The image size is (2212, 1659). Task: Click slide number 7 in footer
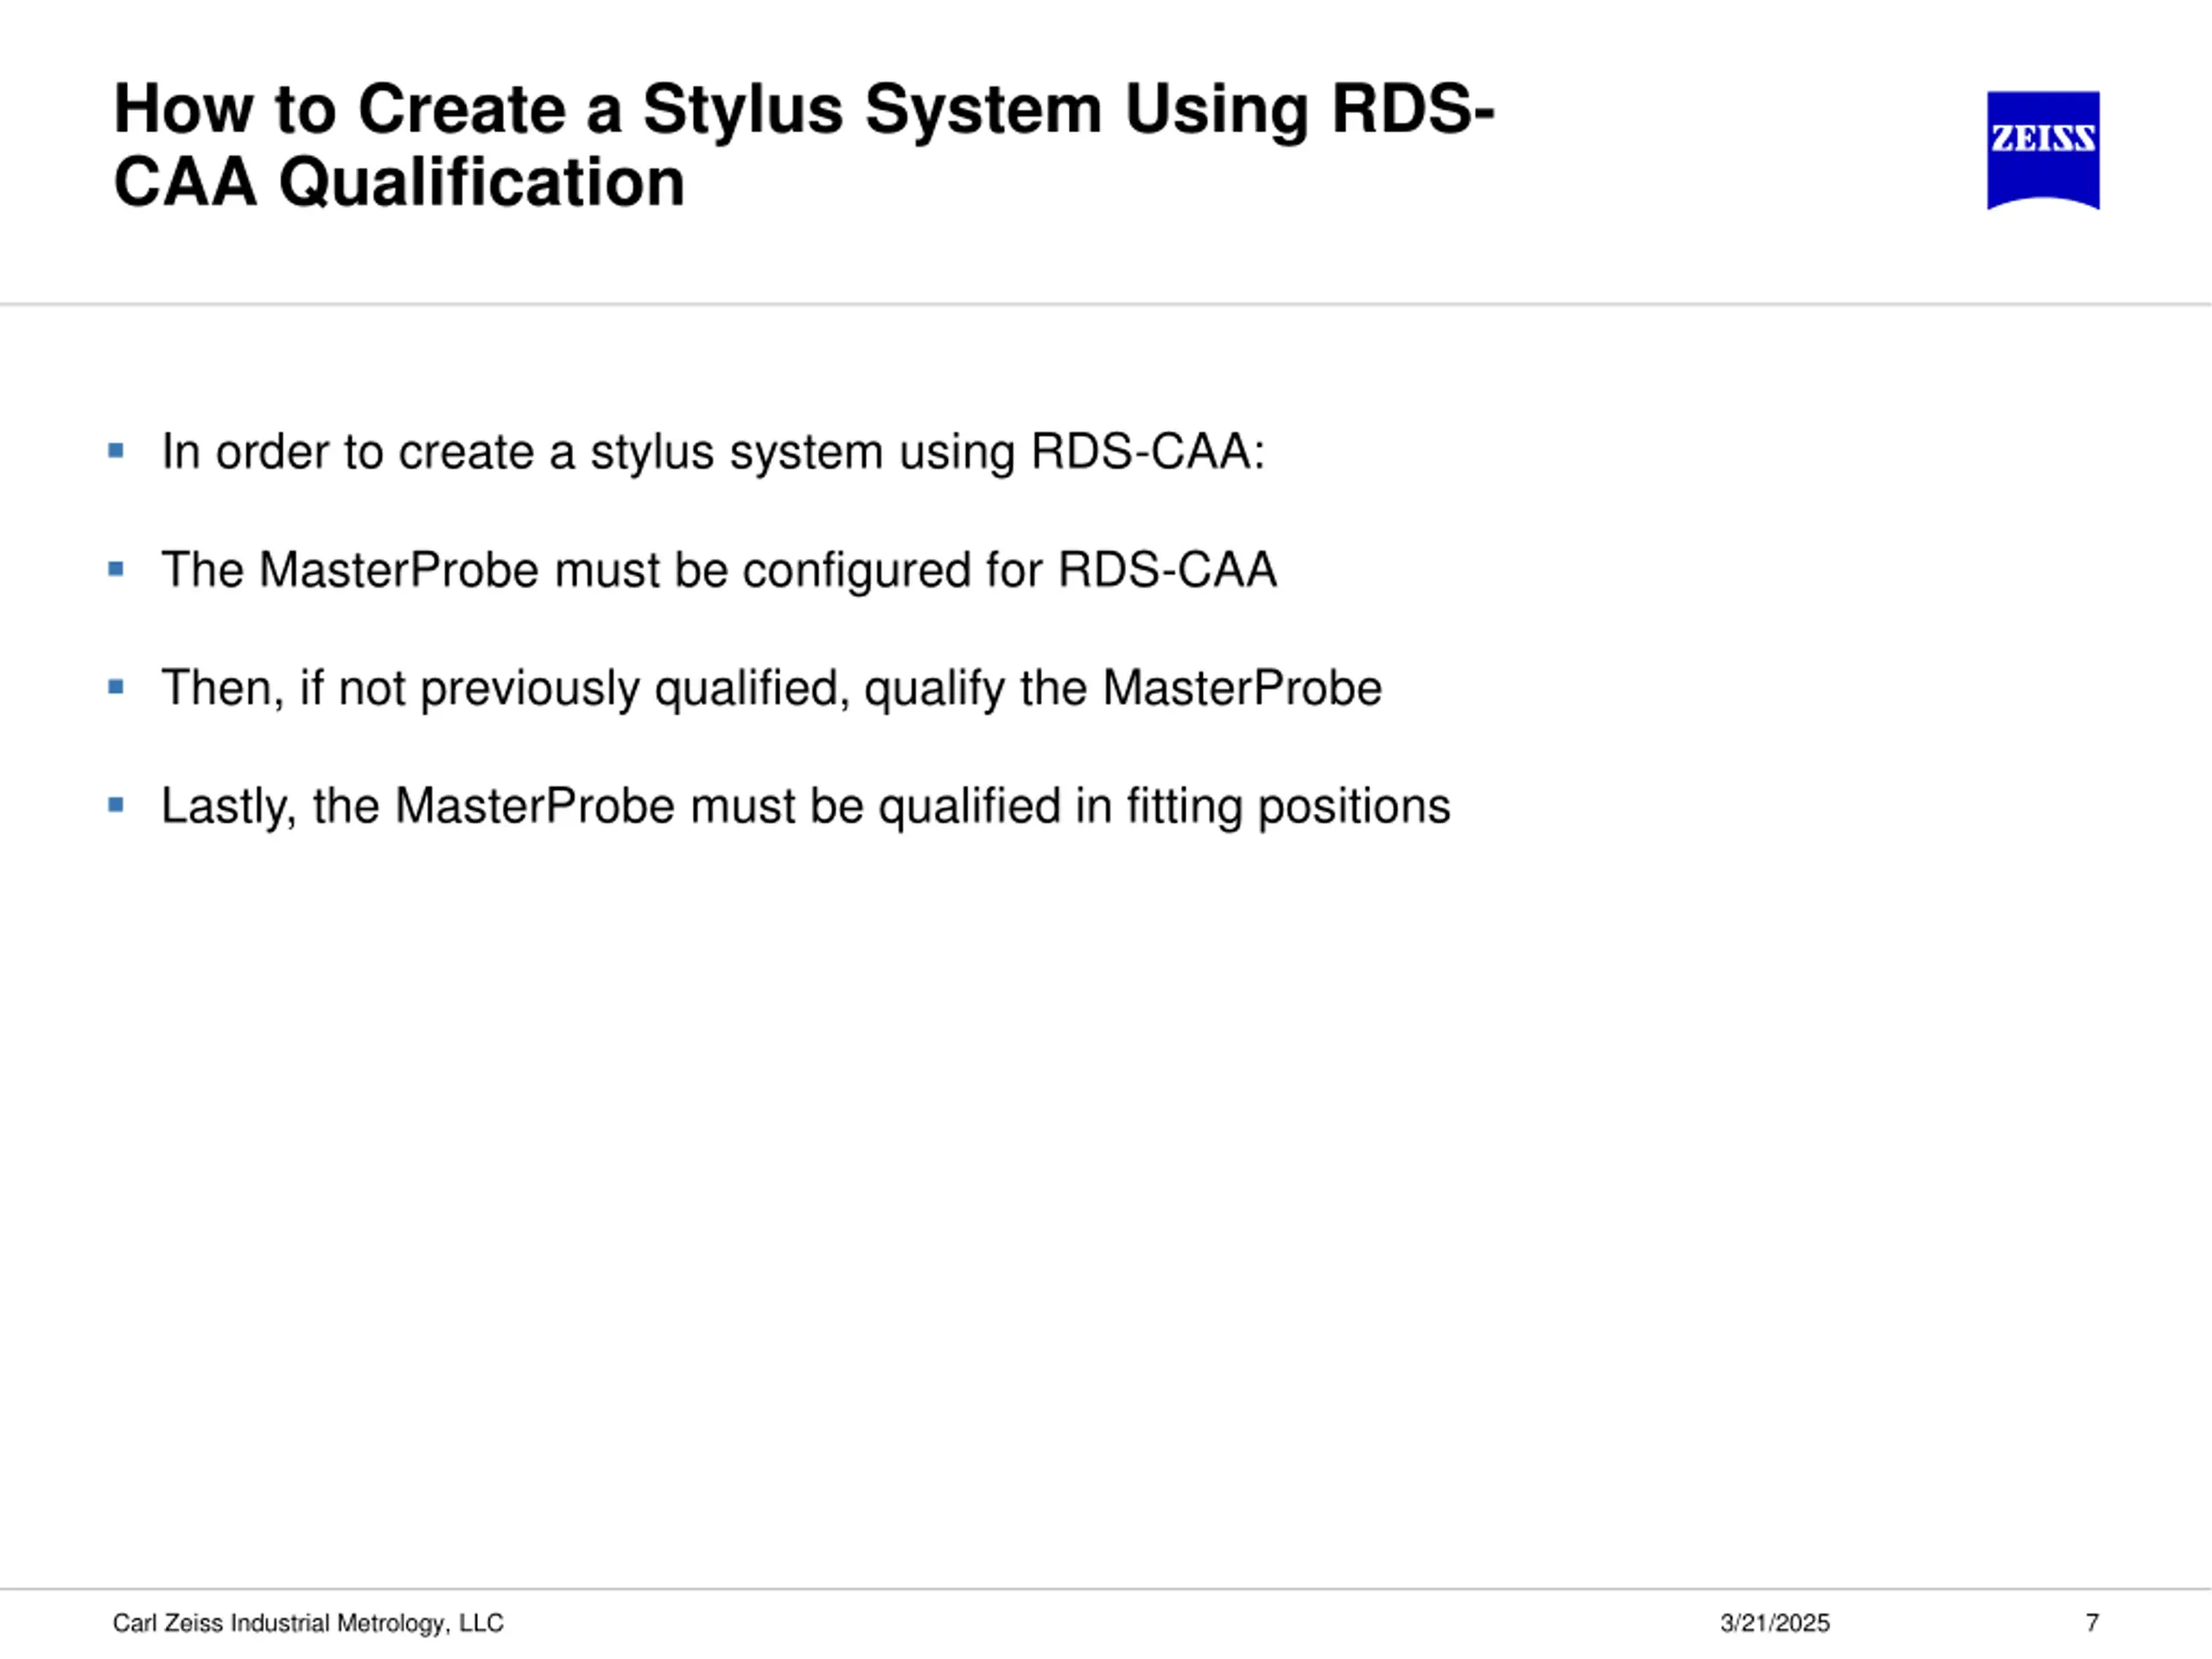[x=2091, y=1622]
